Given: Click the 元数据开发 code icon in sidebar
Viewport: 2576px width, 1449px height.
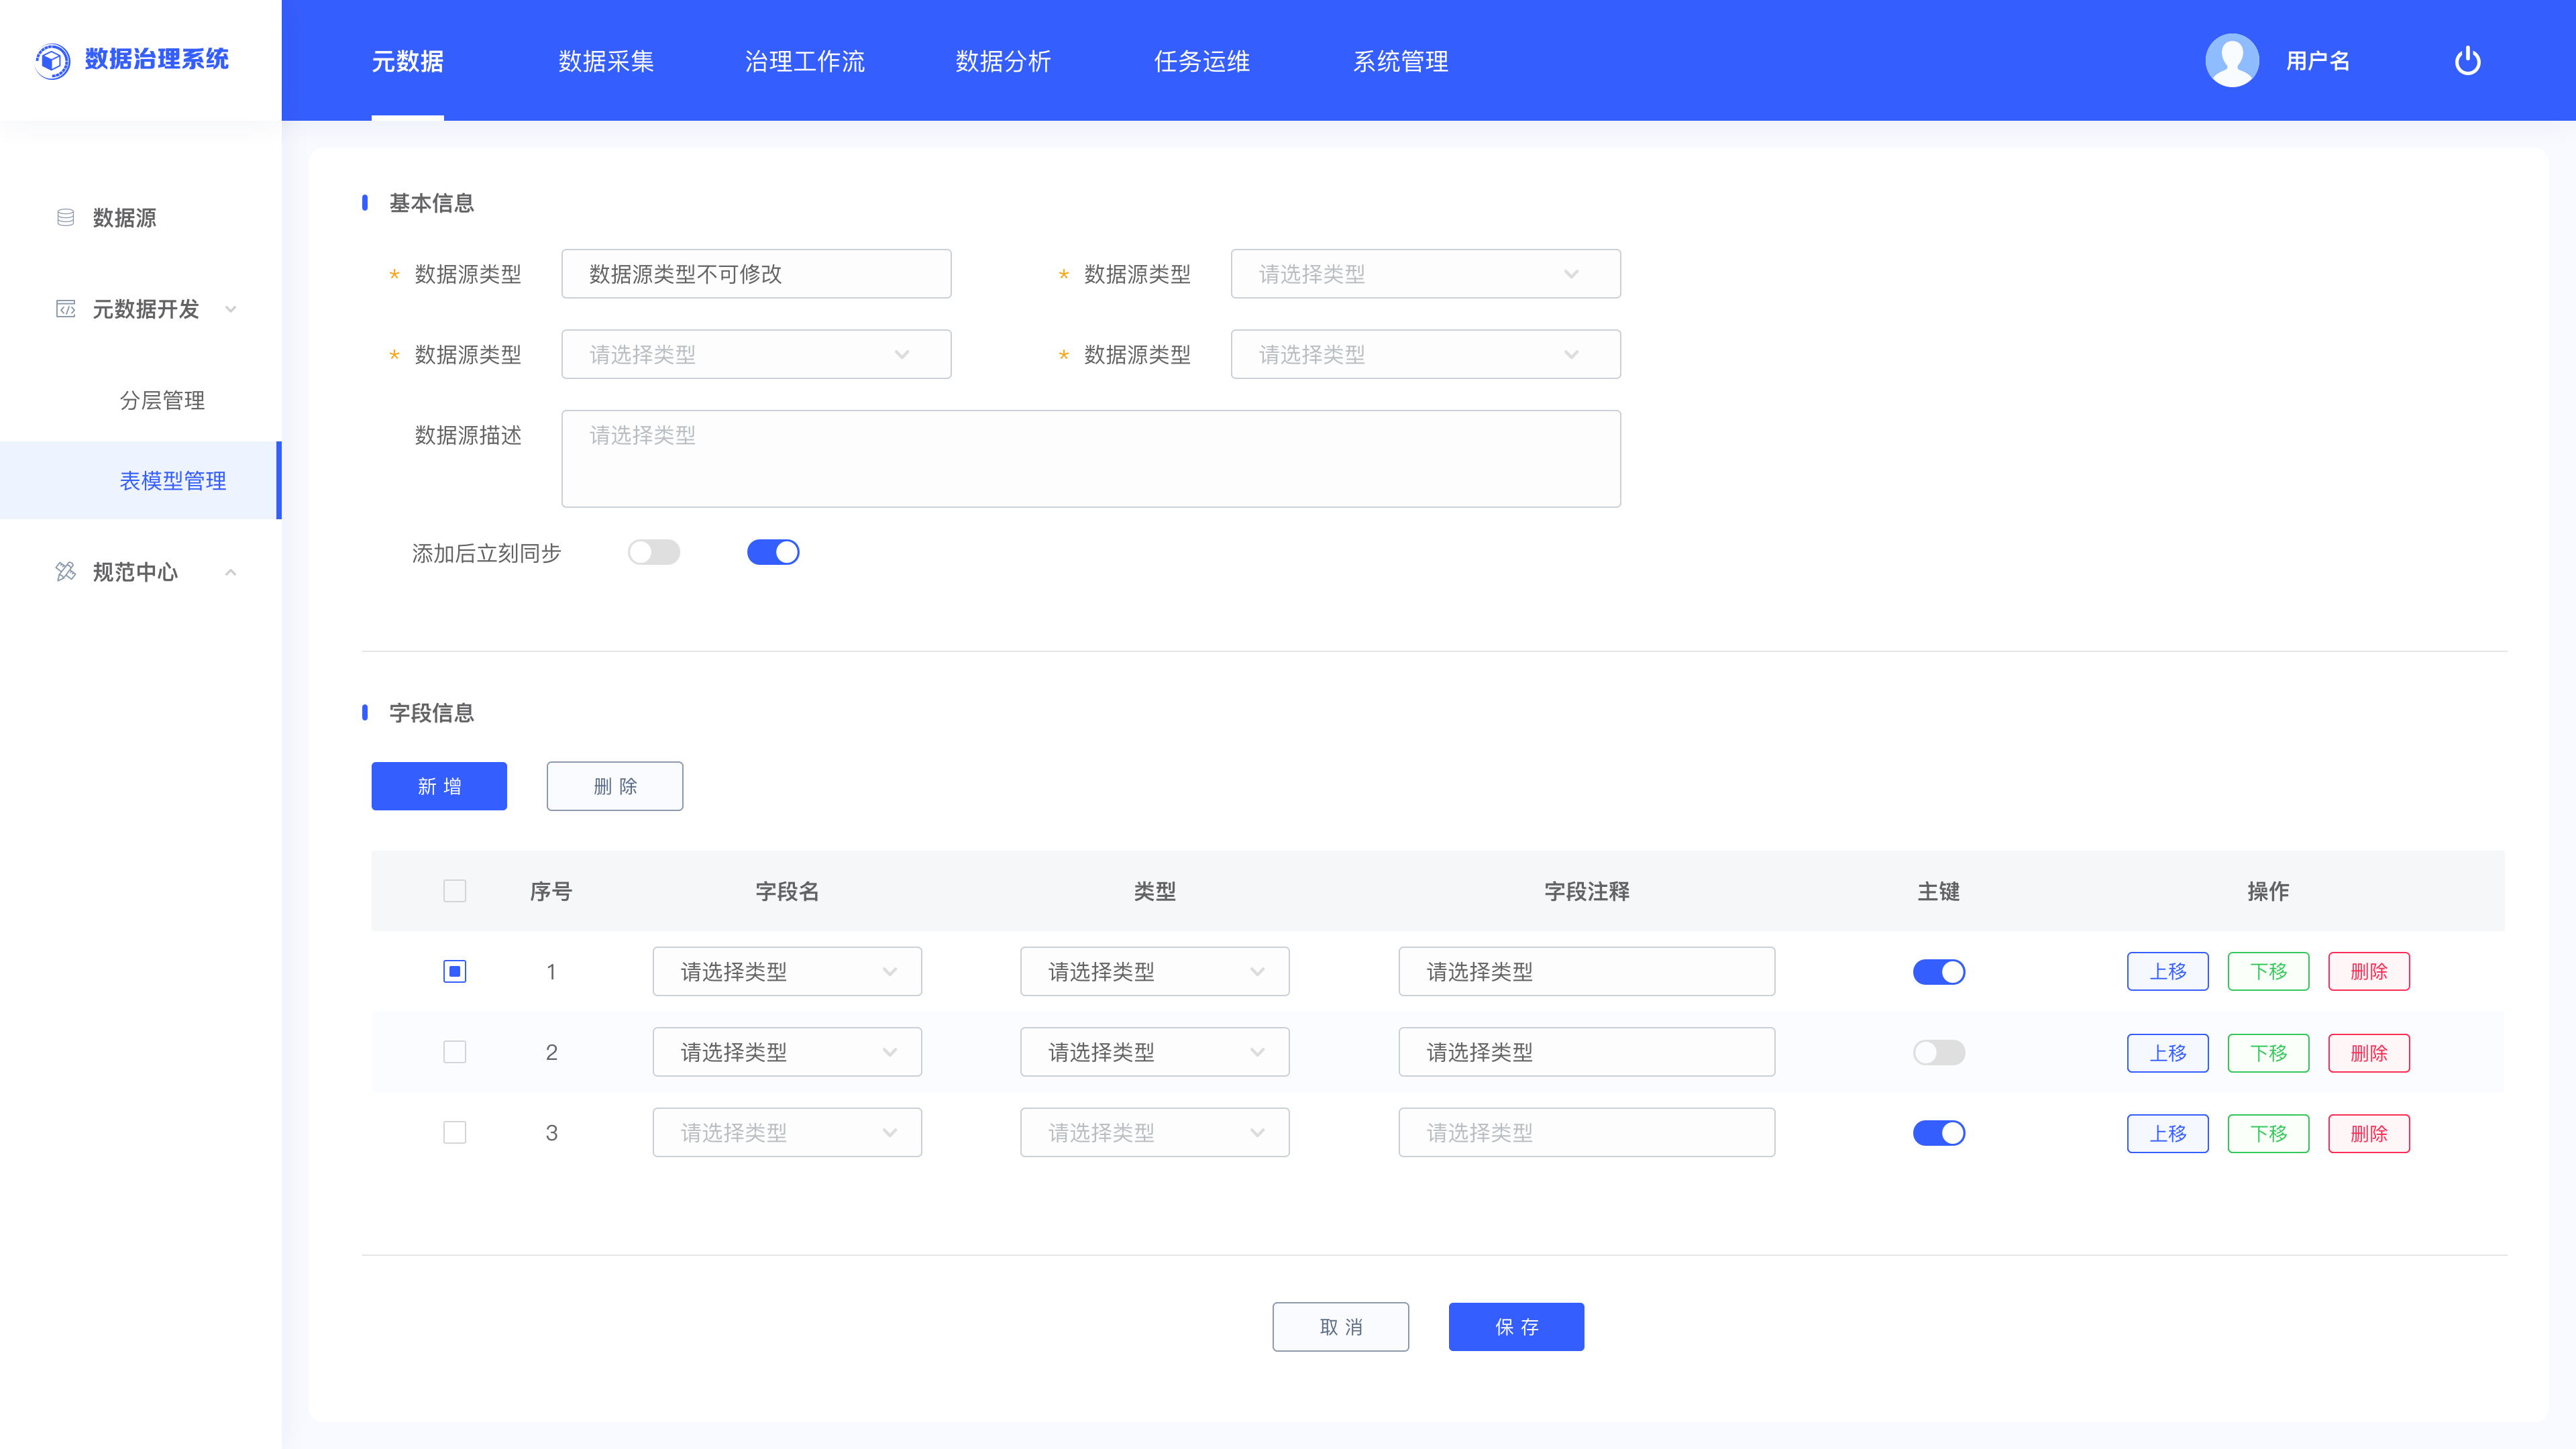Looking at the screenshot, I should pyautogui.click(x=66, y=309).
